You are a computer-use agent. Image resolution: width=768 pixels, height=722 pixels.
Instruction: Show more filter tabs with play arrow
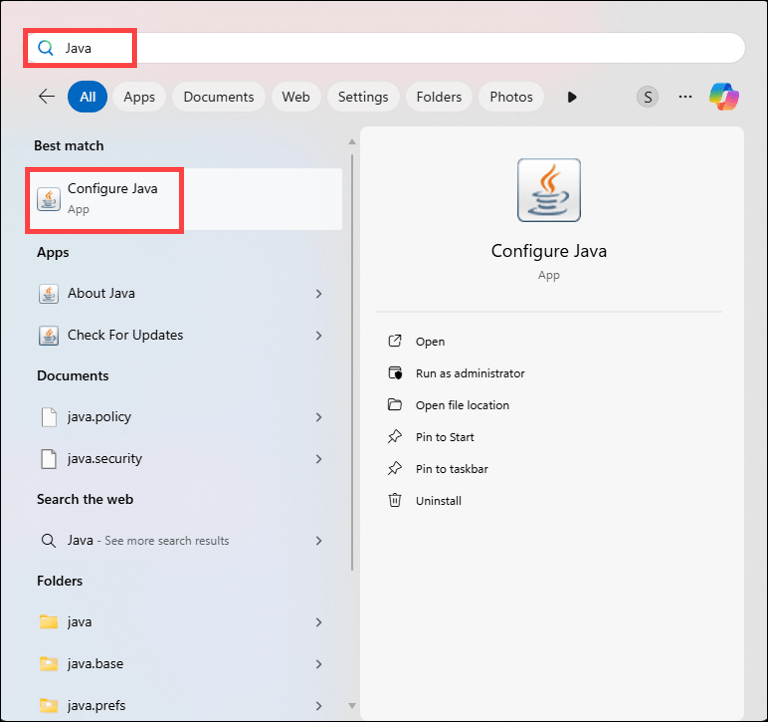pyautogui.click(x=572, y=97)
